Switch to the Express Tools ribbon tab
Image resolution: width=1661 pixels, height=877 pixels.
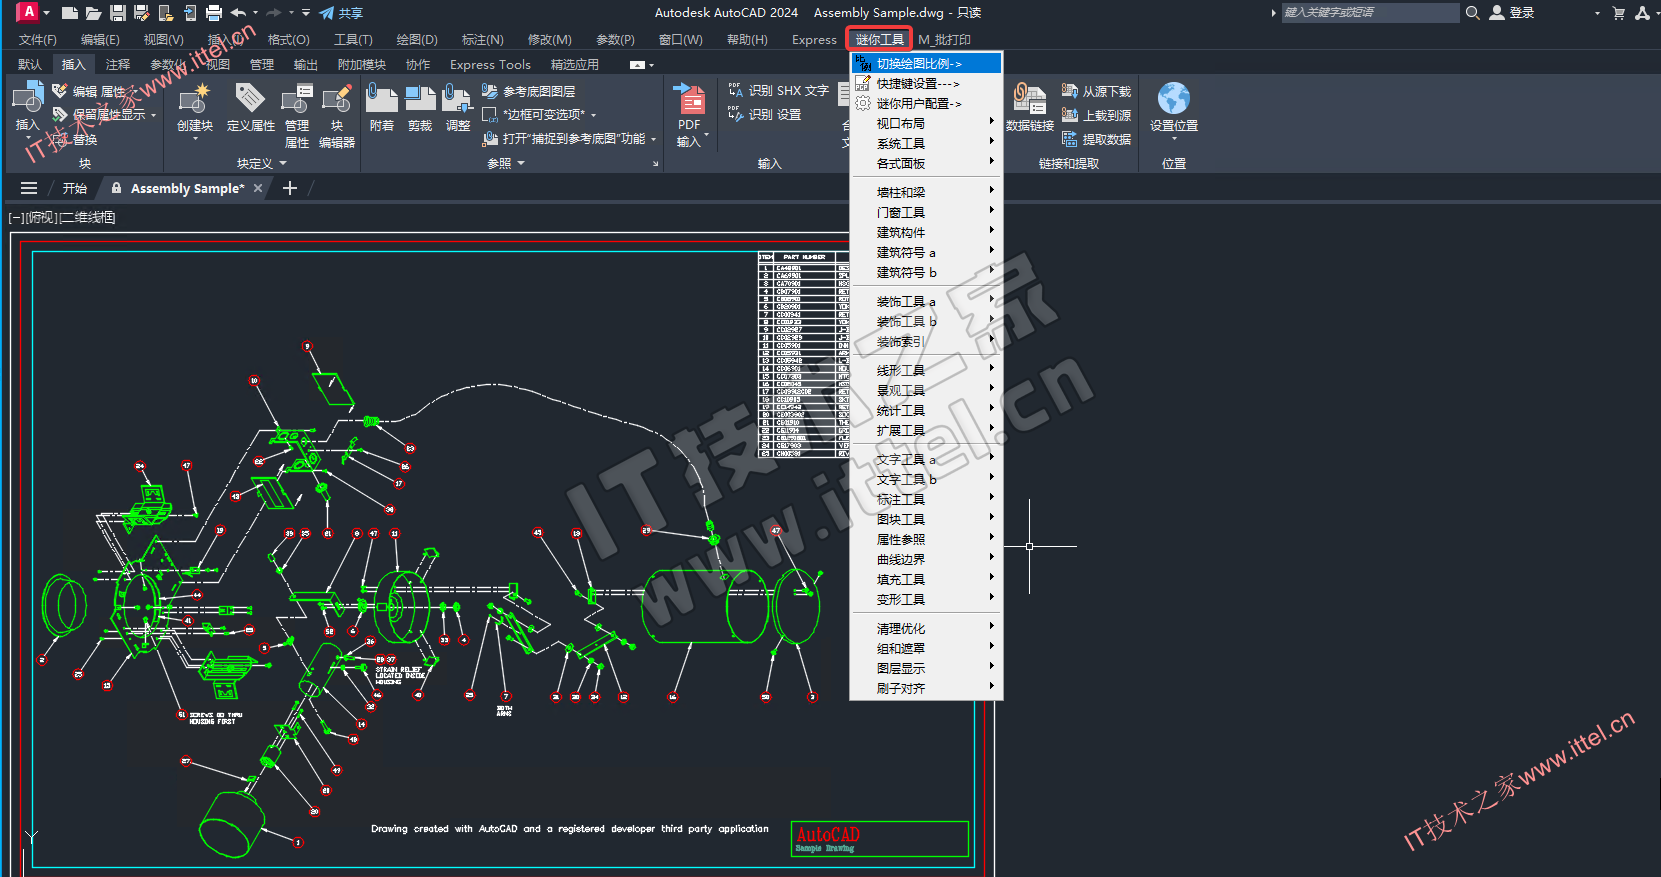[490, 64]
